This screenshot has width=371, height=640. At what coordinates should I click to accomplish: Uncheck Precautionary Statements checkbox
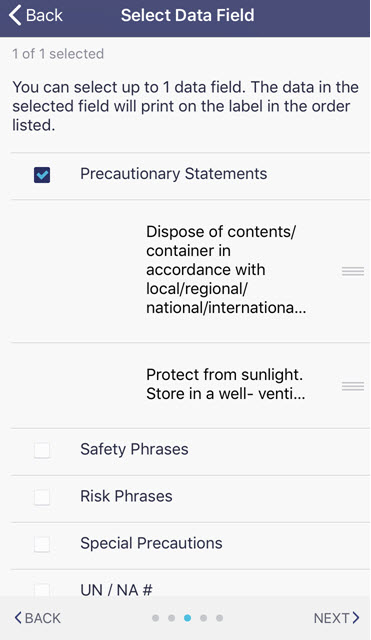(42, 175)
